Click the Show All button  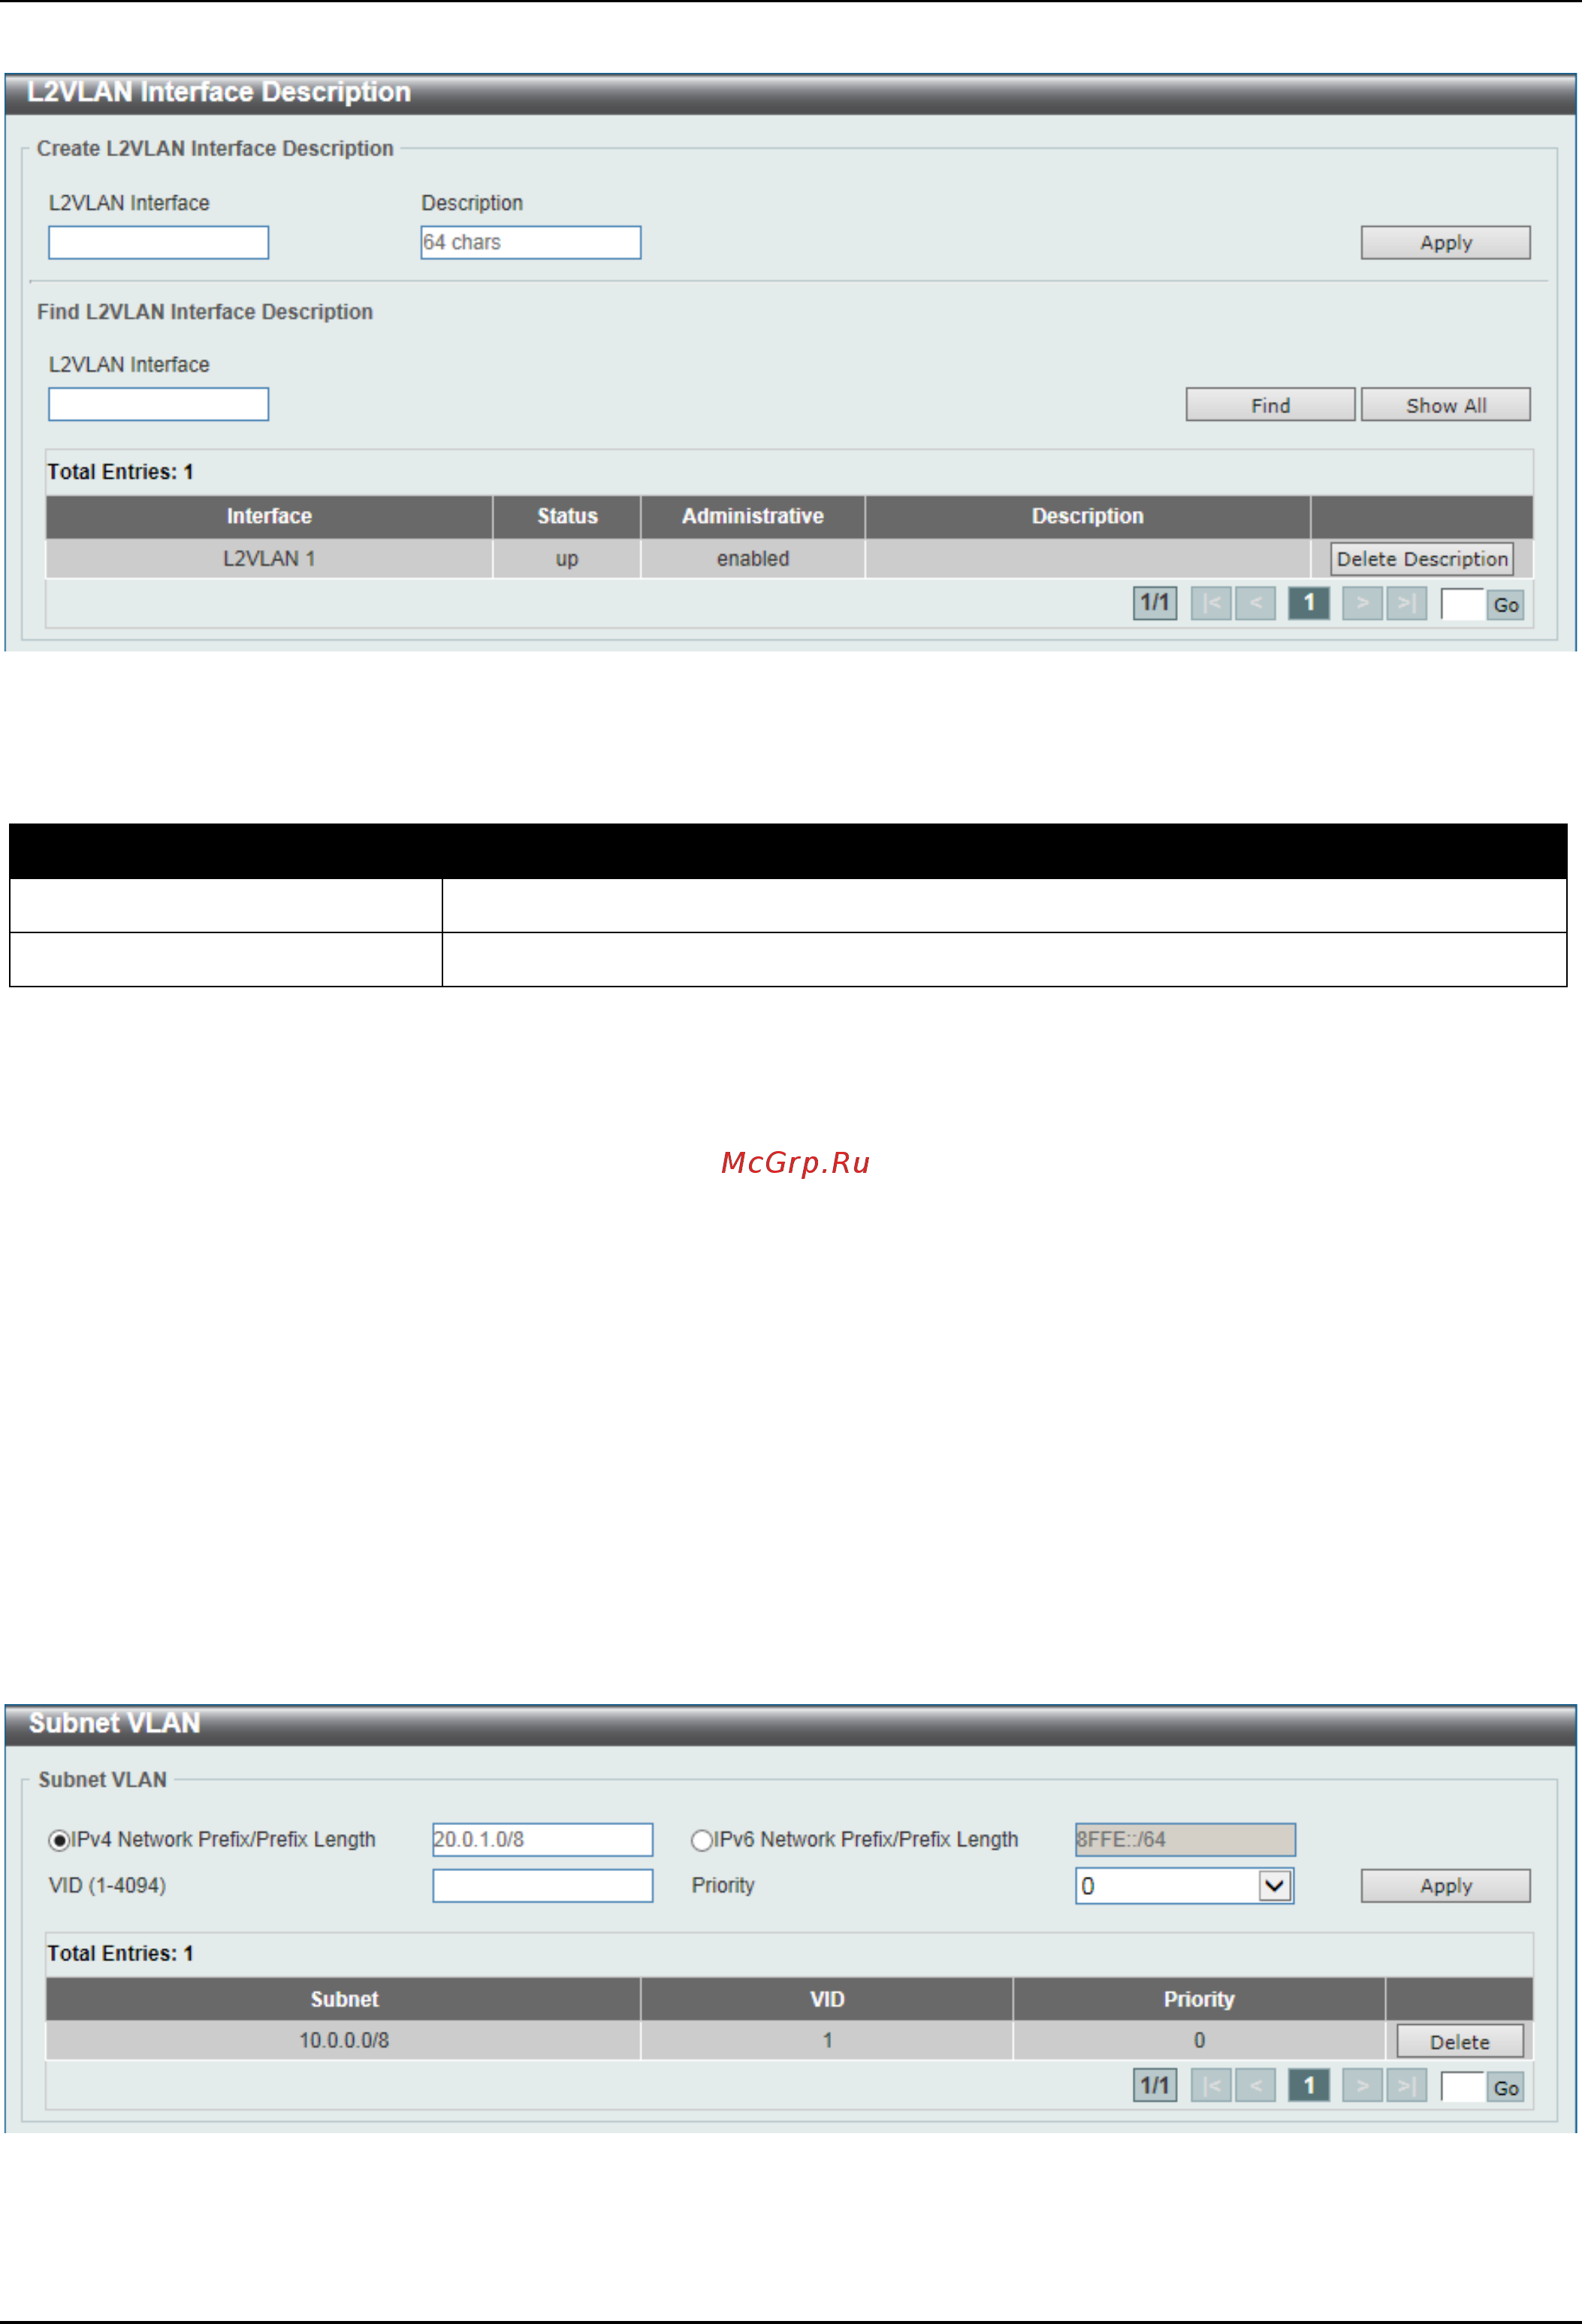1445,405
